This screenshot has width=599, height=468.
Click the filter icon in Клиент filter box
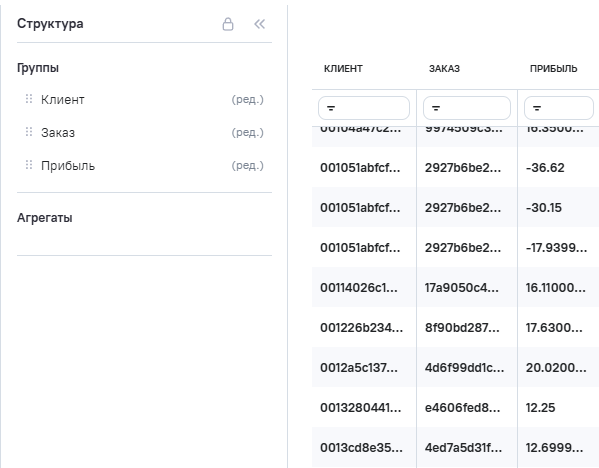pos(331,108)
